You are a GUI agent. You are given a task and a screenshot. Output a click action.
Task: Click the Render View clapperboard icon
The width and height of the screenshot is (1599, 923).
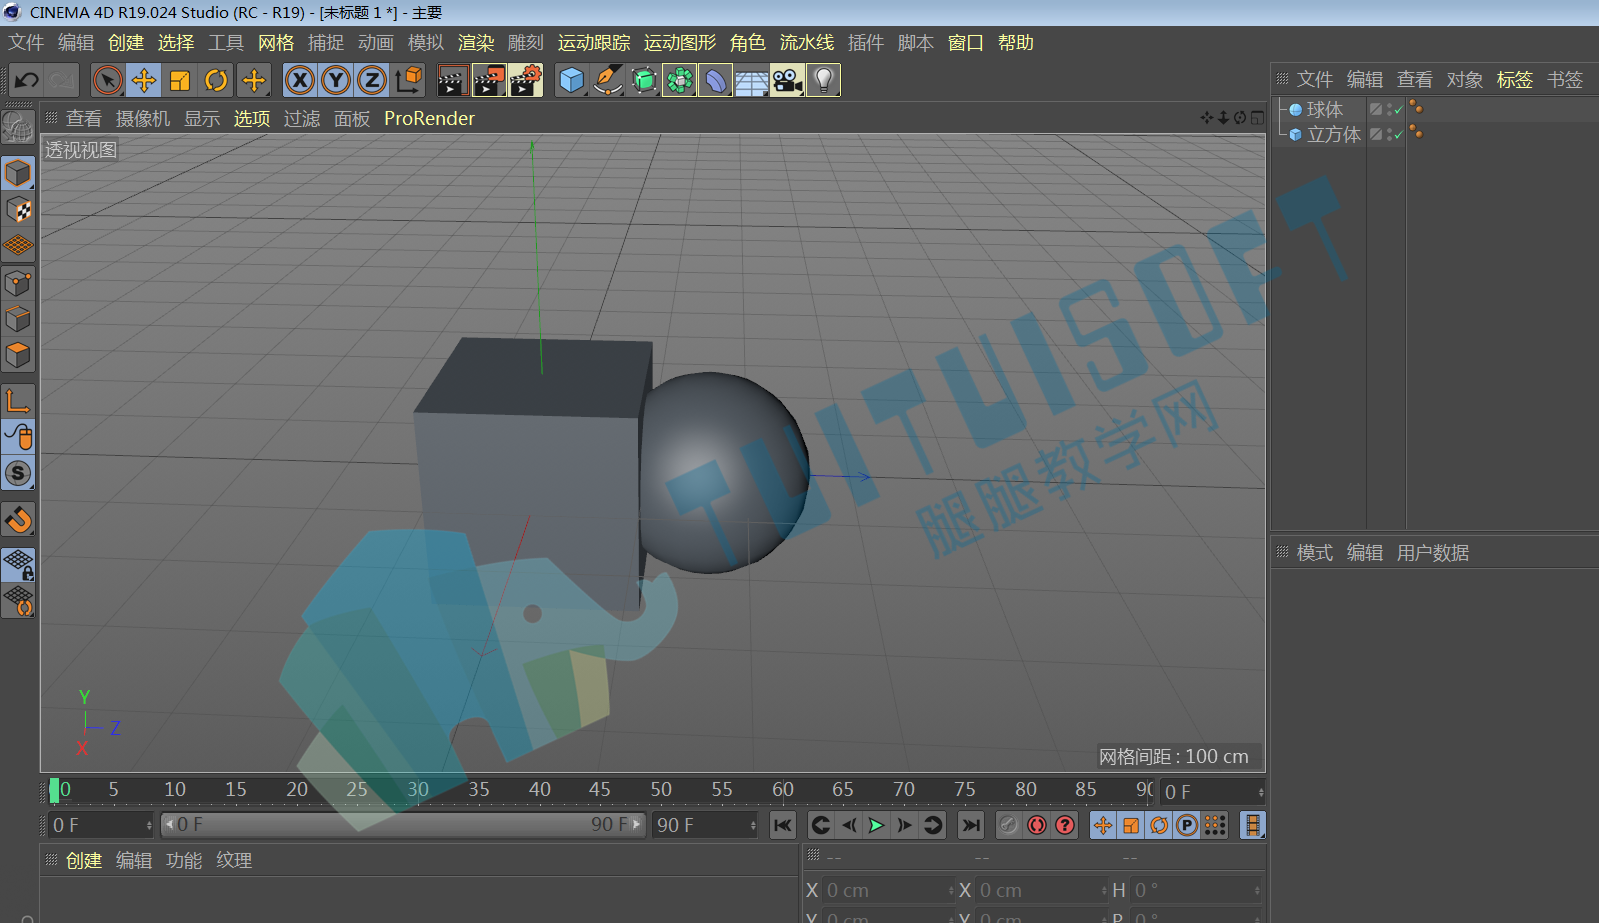click(452, 80)
